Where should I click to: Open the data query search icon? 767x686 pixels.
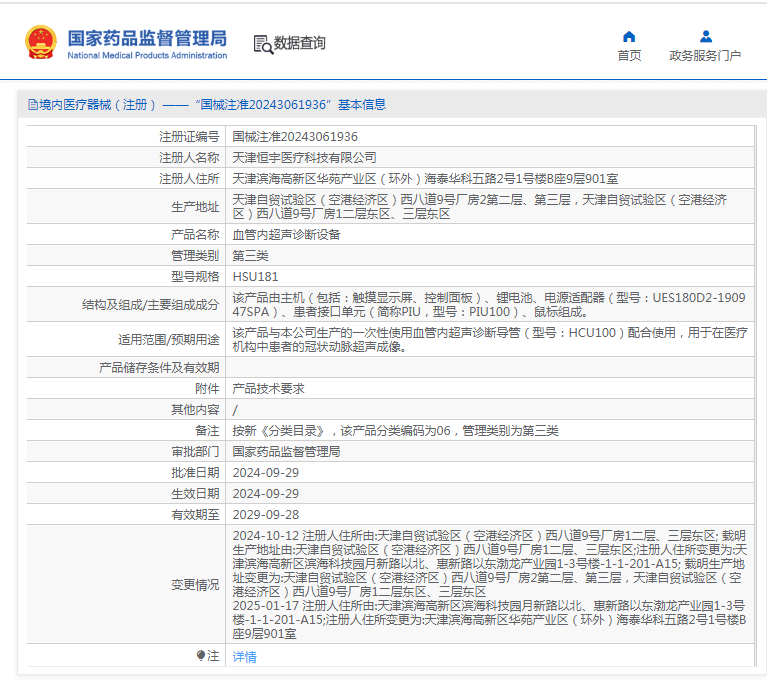(263, 44)
